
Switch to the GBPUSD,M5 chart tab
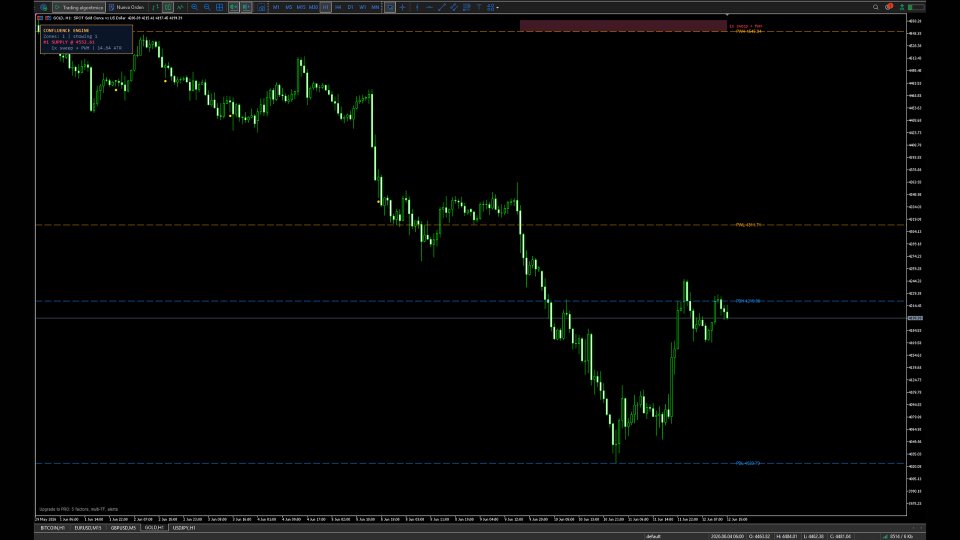pyautogui.click(x=123, y=528)
